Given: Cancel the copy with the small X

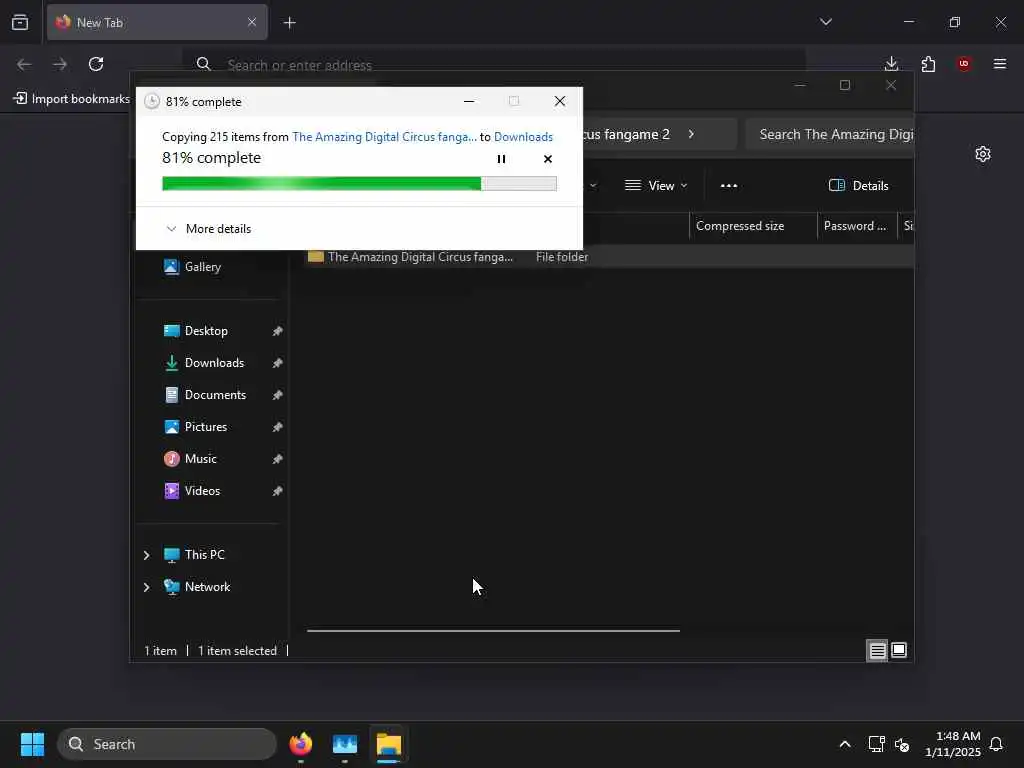Looking at the screenshot, I should (x=548, y=159).
